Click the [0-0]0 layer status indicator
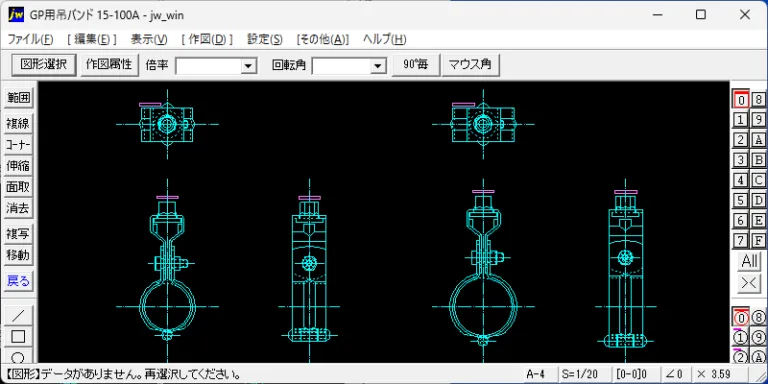 click(x=635, y=374)
